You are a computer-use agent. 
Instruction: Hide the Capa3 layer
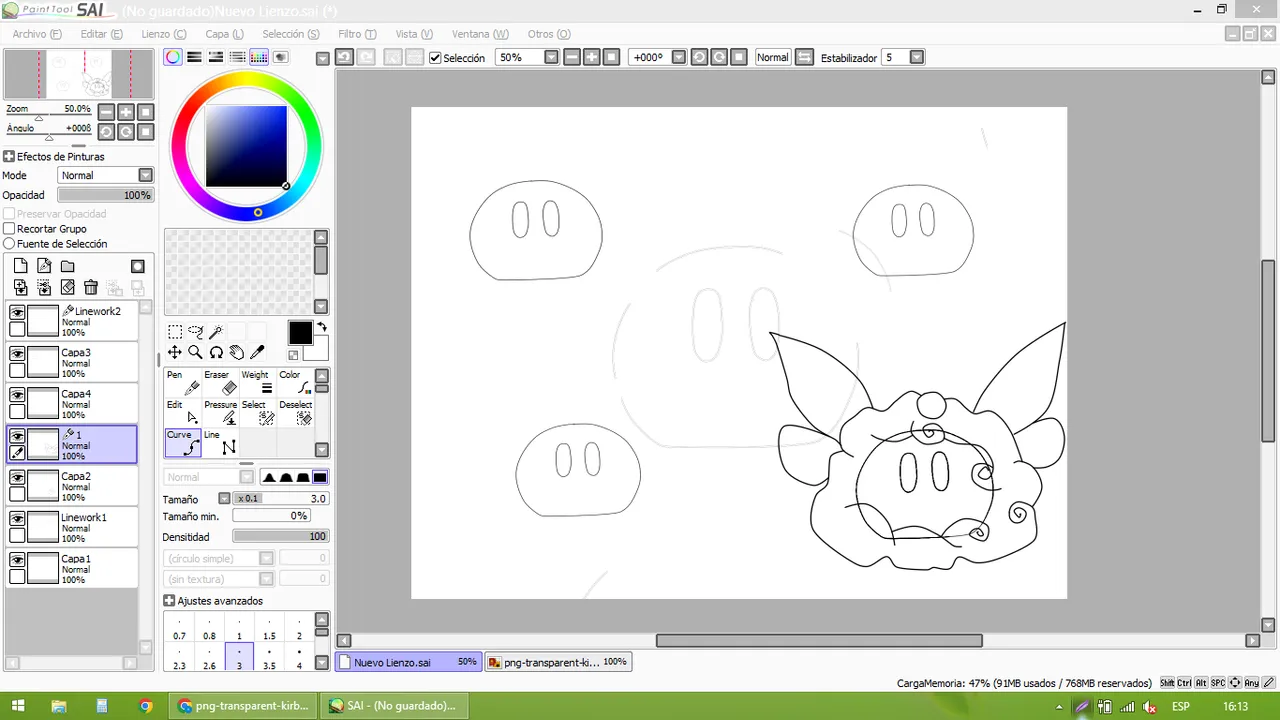click(x=17, y=354)
